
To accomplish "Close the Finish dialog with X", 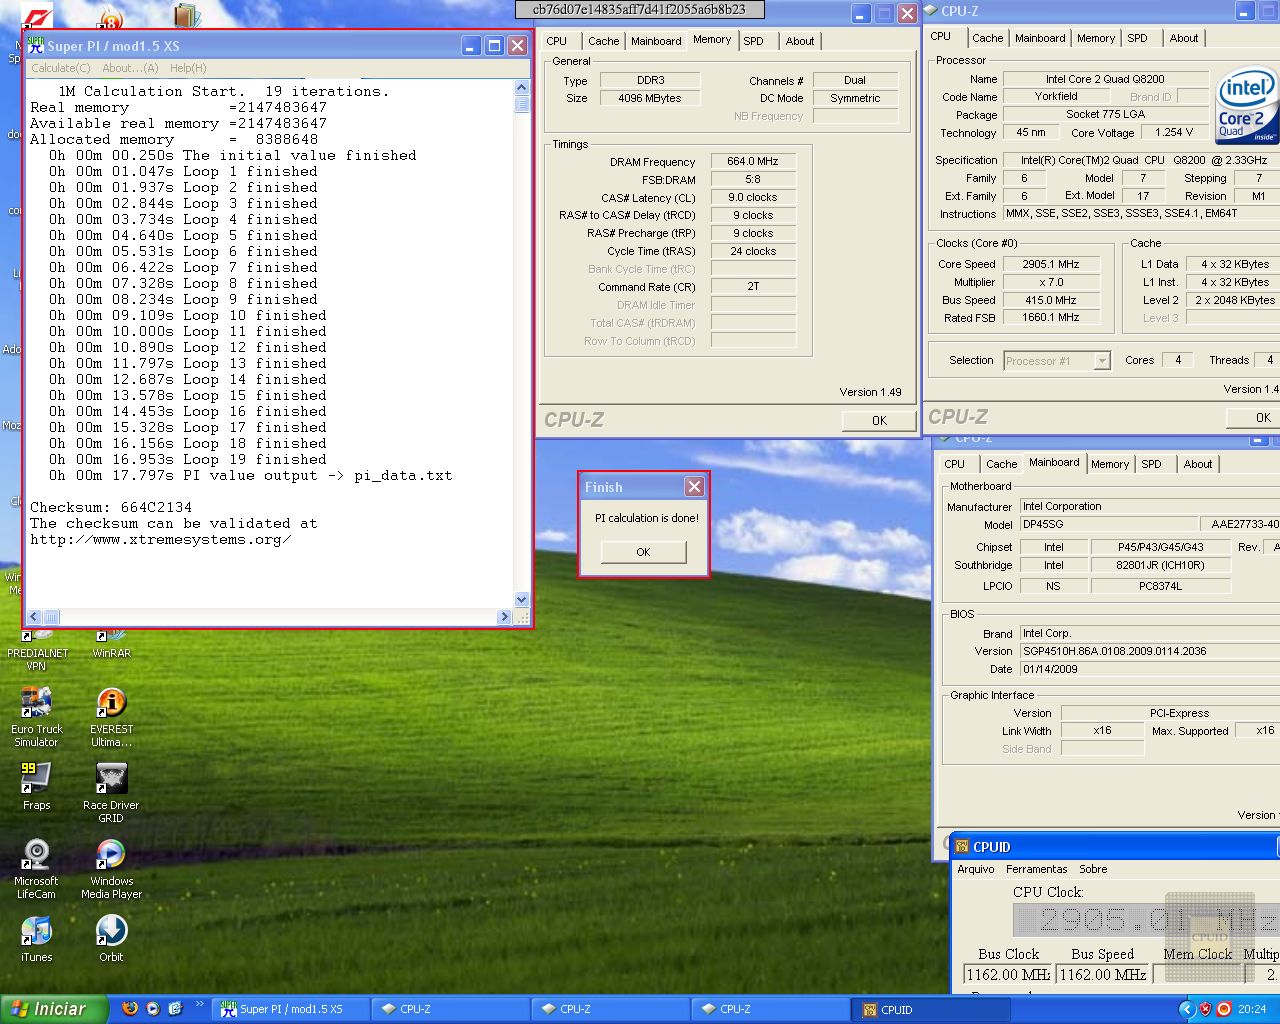I will [694, 487].
